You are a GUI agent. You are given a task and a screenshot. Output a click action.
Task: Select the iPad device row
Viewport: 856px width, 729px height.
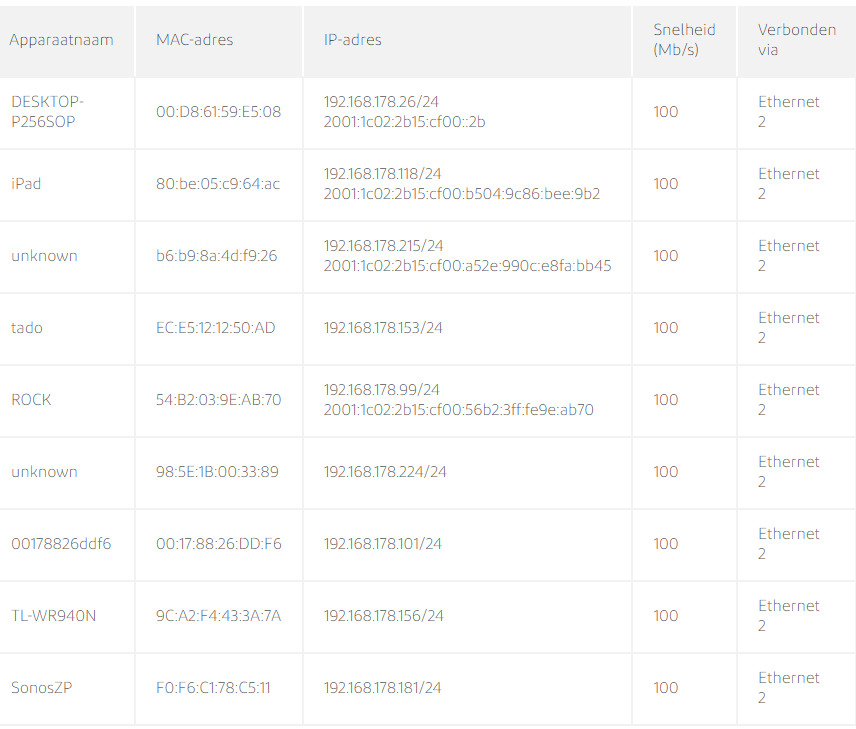(428, 184)
